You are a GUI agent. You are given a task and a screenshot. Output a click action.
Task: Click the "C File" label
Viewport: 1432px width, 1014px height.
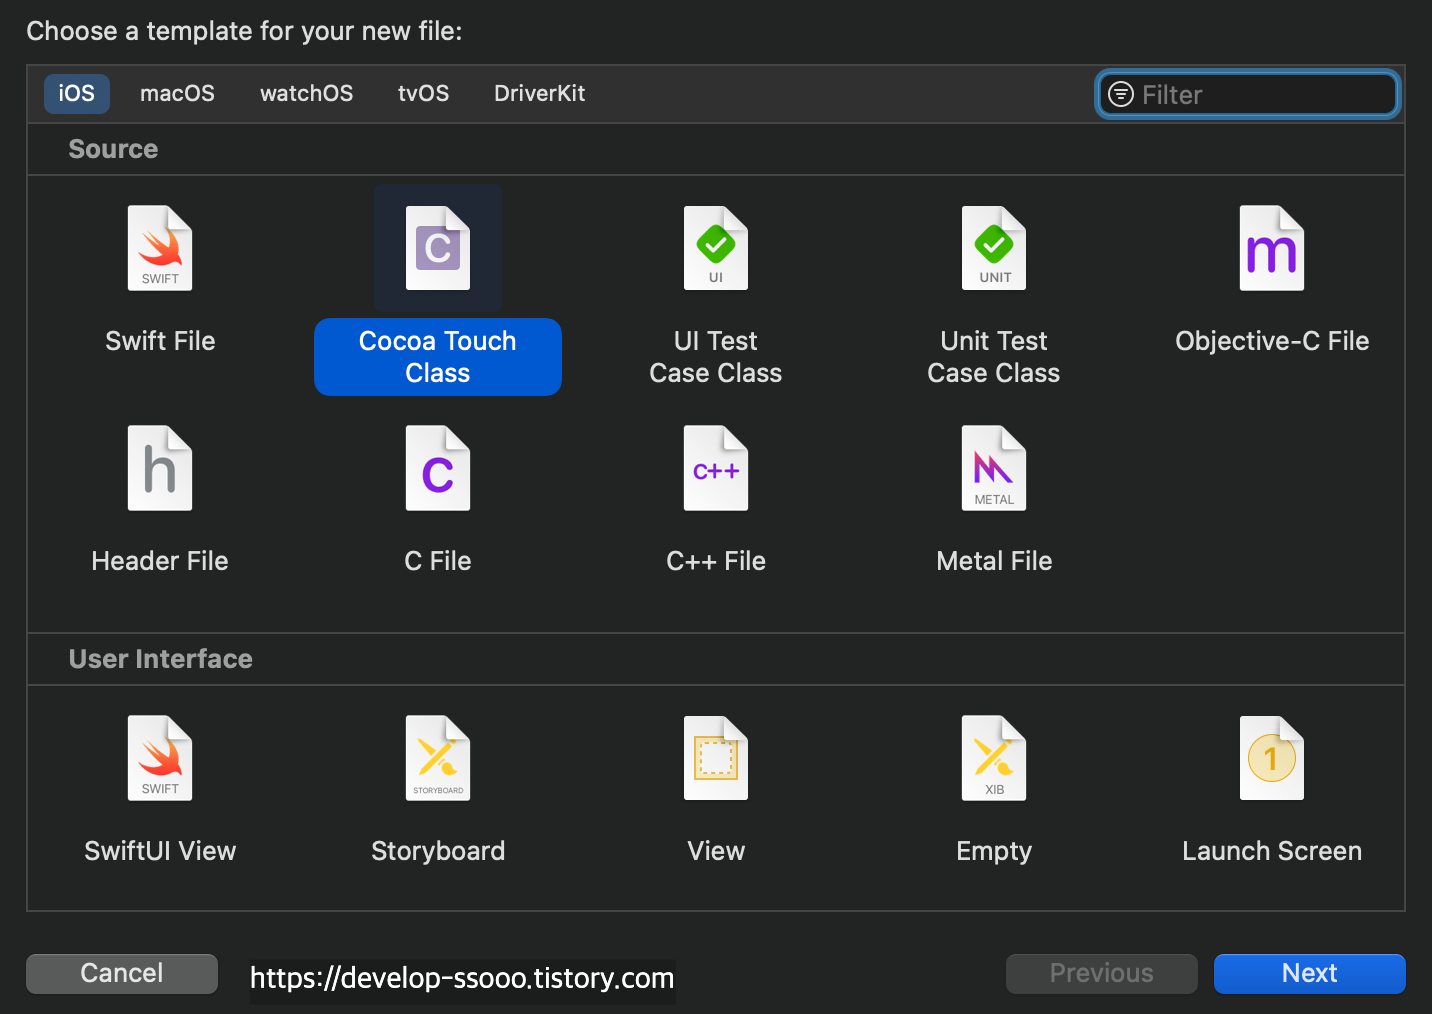(x=438, y=561)
